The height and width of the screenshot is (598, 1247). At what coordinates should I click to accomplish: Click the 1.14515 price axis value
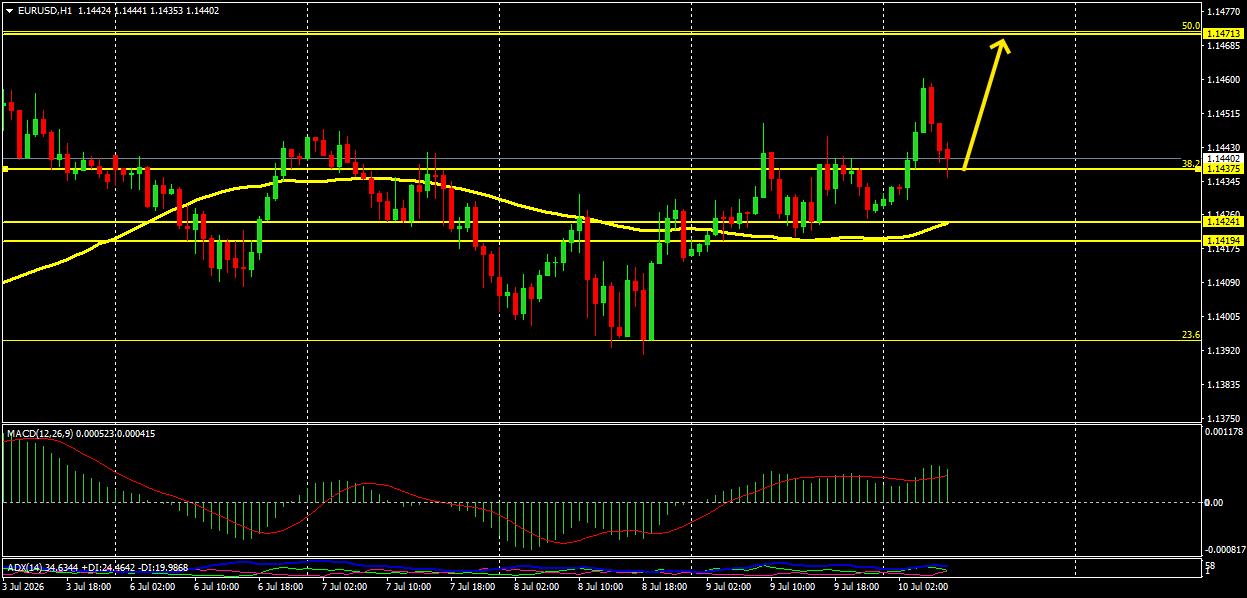pyautogui.click(x=1223, y=114)
